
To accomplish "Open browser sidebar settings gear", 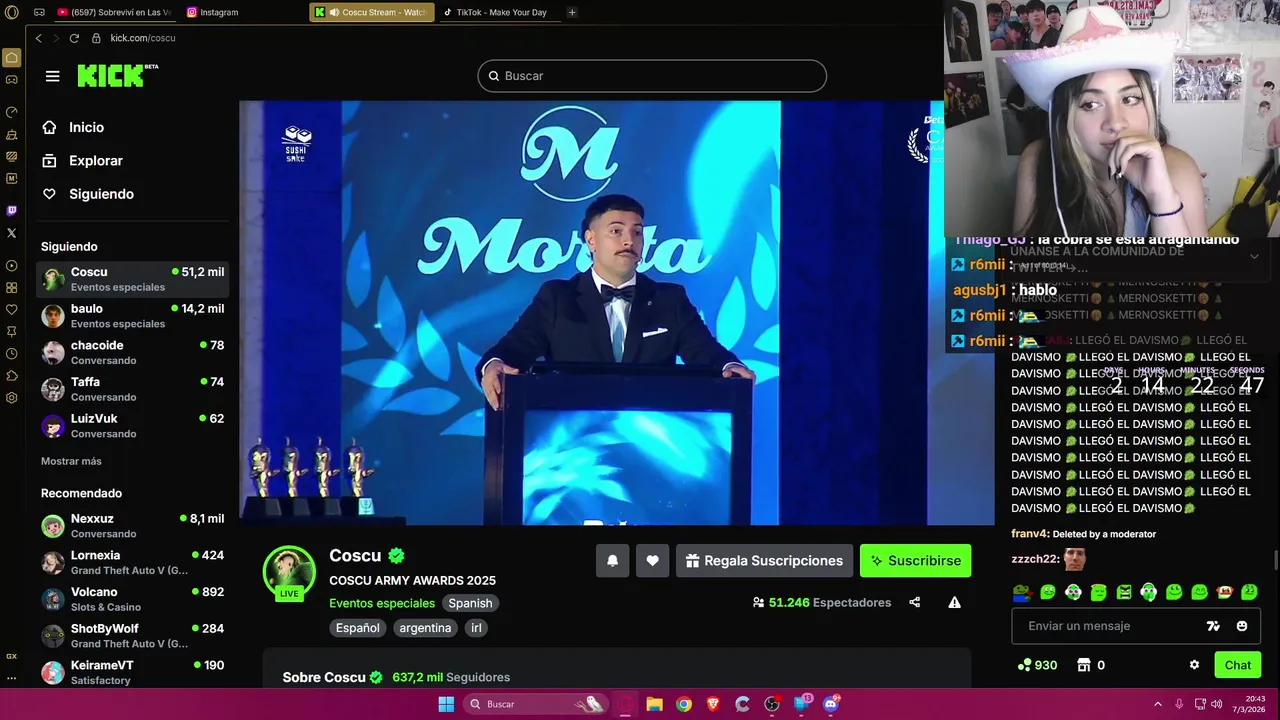I will pyautogui.click(x=11, y=398).
